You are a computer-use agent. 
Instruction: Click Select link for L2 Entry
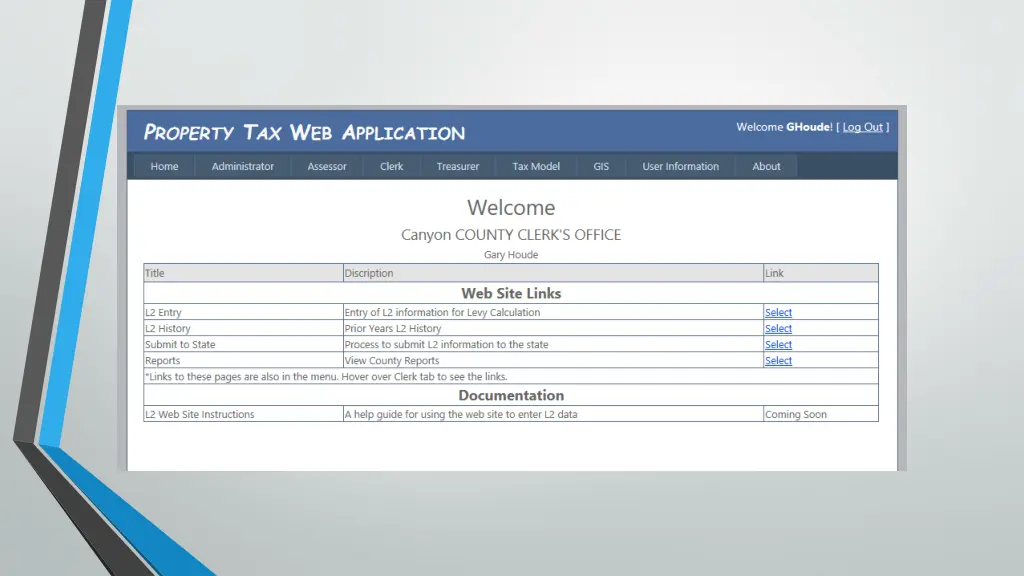[778, 312]
